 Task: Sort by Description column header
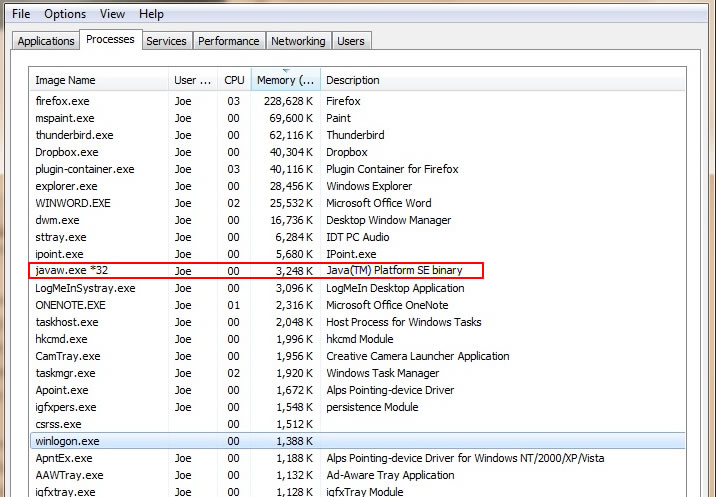(502, 80)
